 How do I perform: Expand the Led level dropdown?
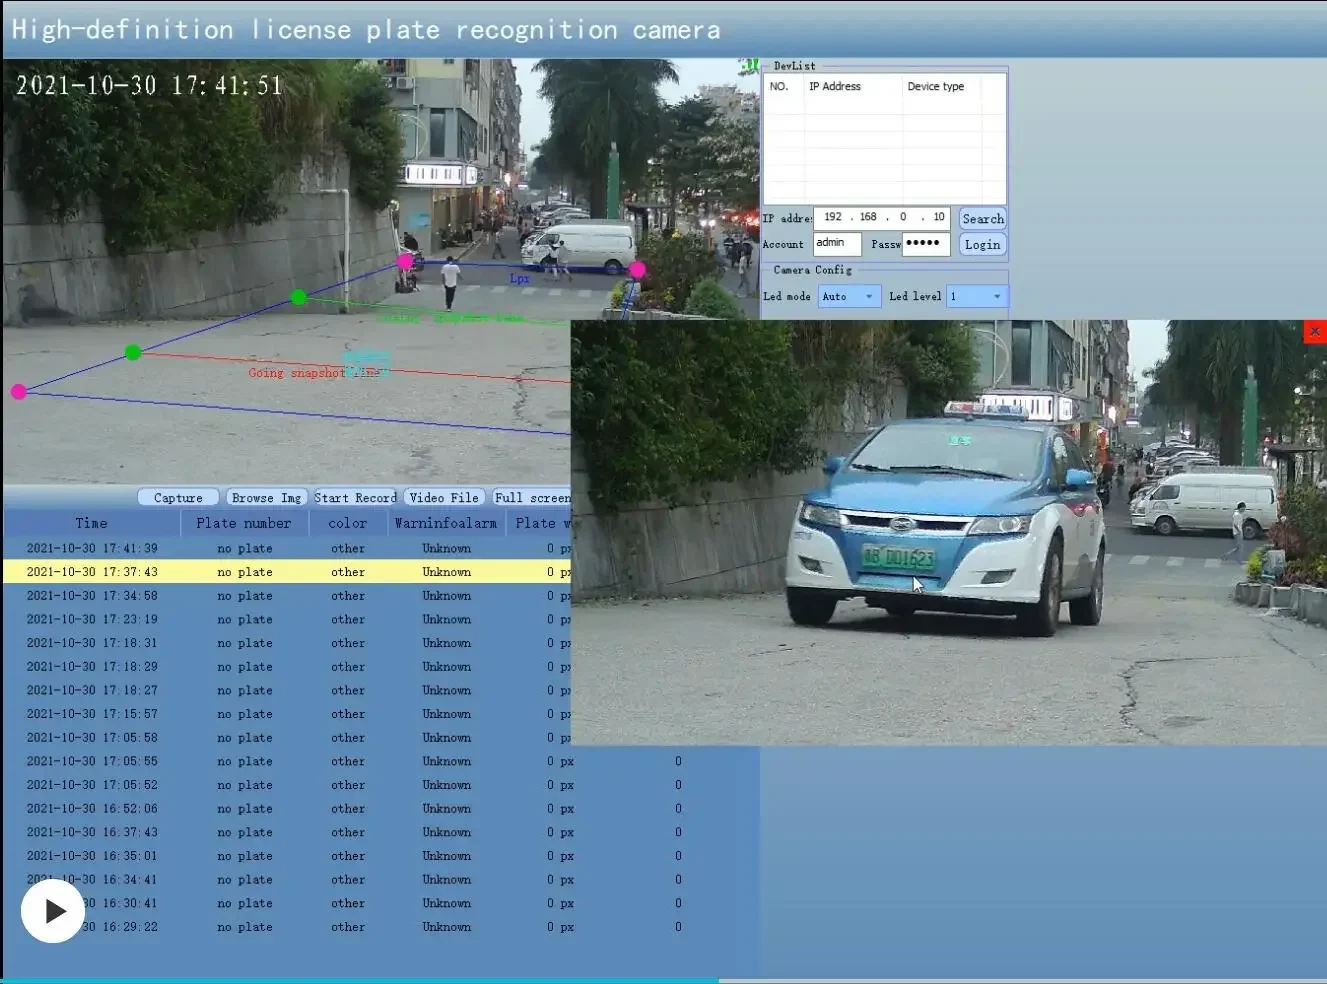pos(977,296)
